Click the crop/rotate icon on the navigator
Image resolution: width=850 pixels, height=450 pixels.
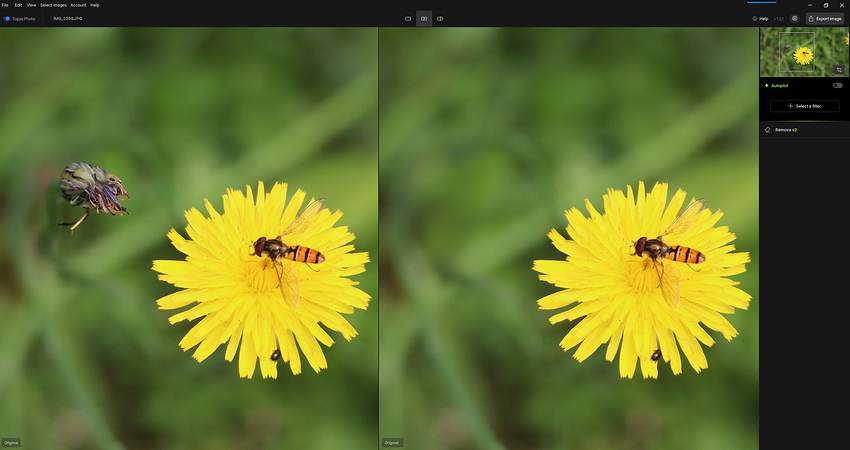(x=839, y=70)
